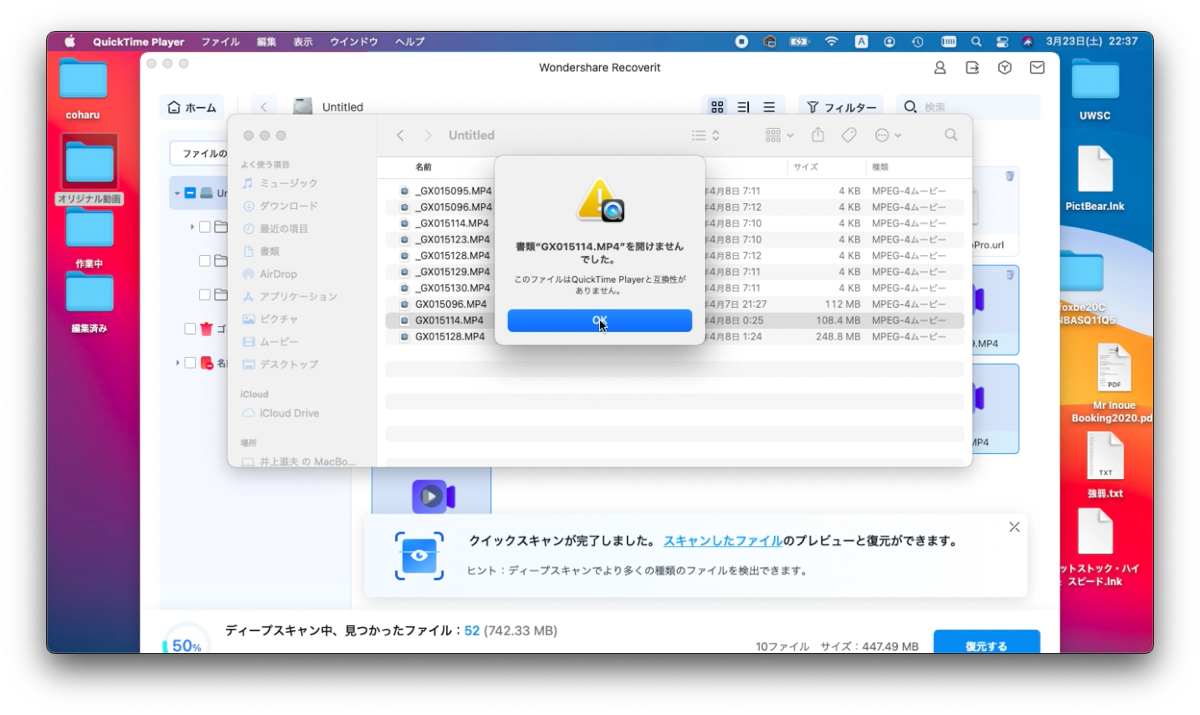Go forward in the Finder window
This screenshot has height=715, width=1200.
[x=428, y=135]
